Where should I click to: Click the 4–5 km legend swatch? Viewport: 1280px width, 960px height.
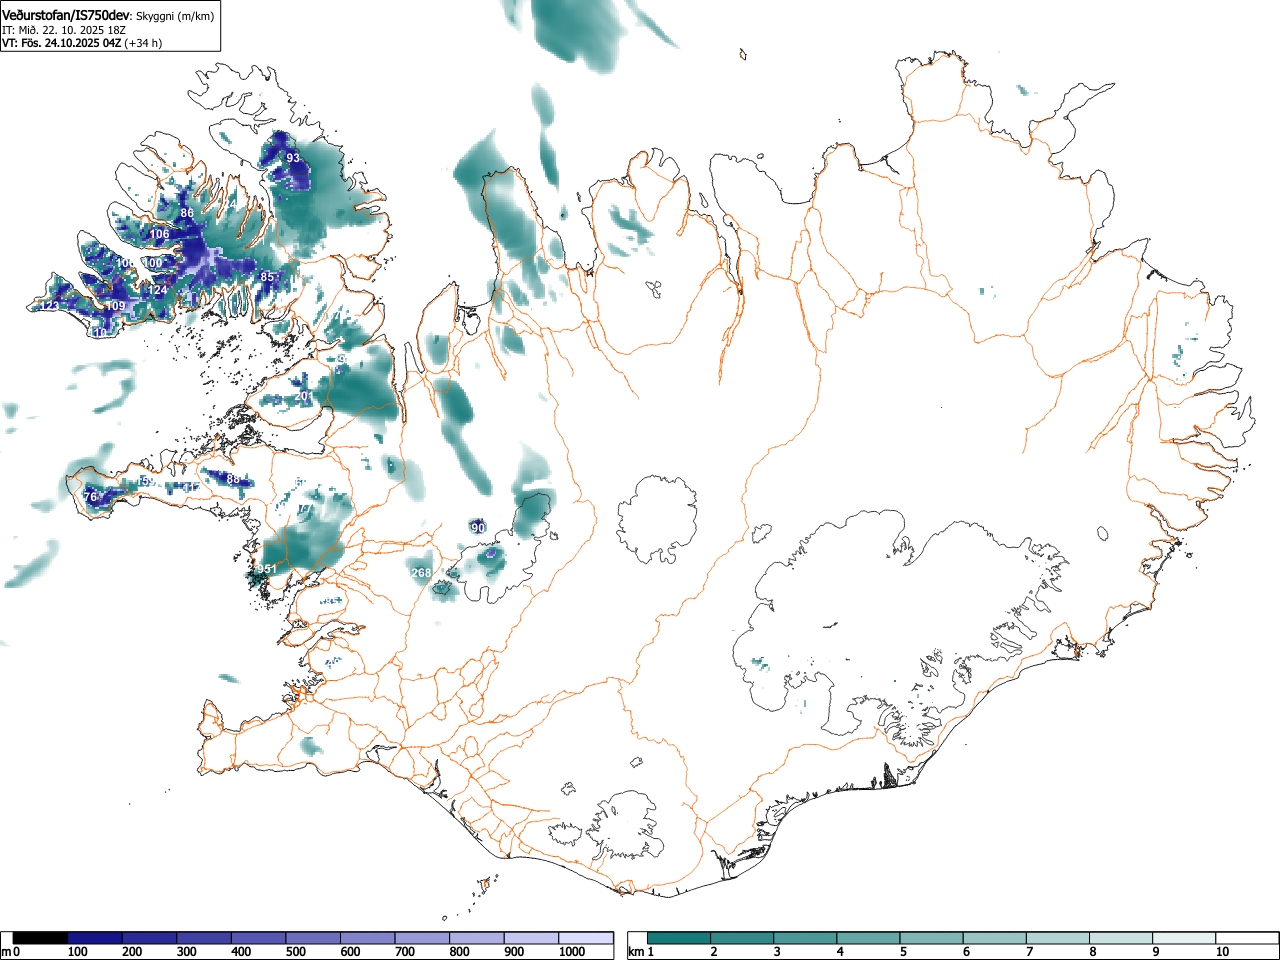(868, 938)
